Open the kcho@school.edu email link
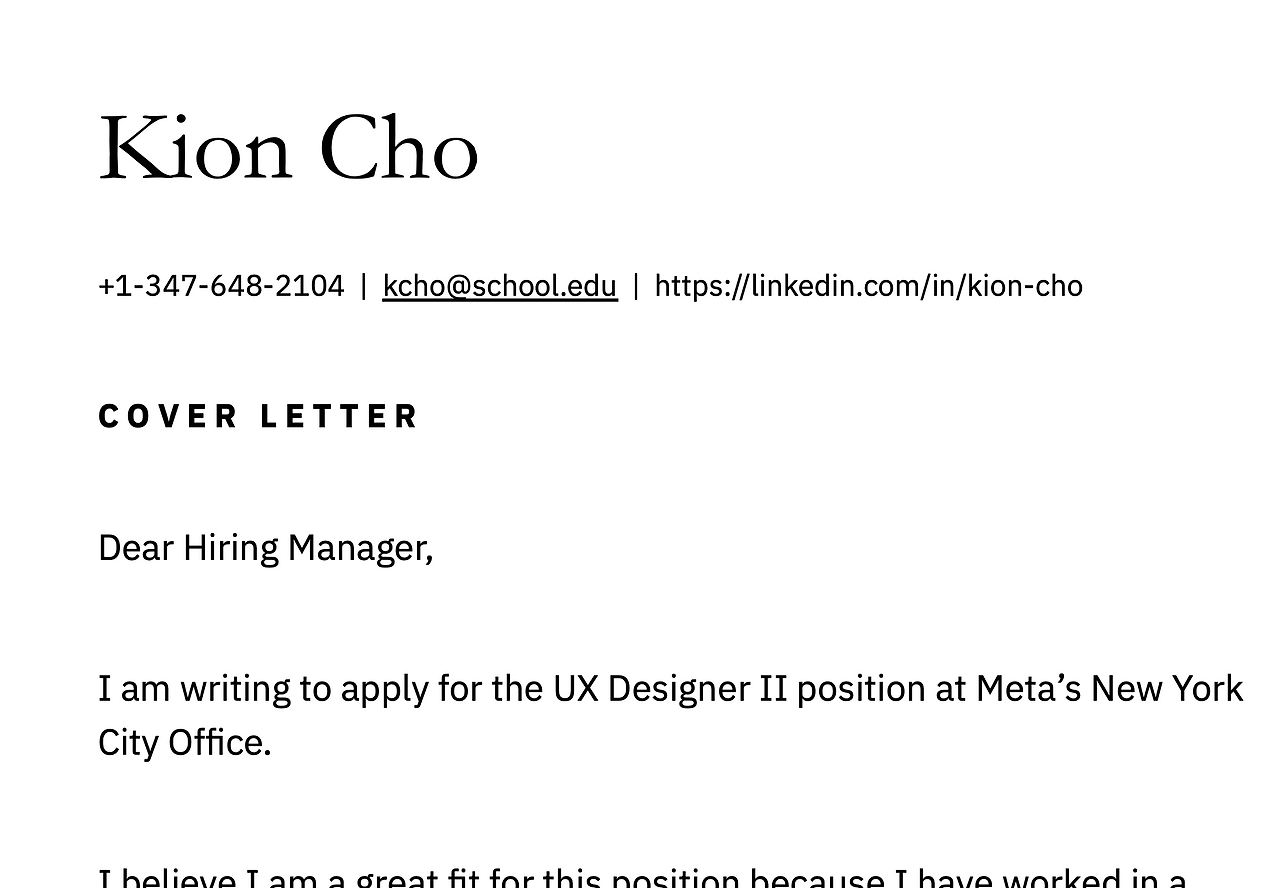1280x888 pixels. [500, 286]
